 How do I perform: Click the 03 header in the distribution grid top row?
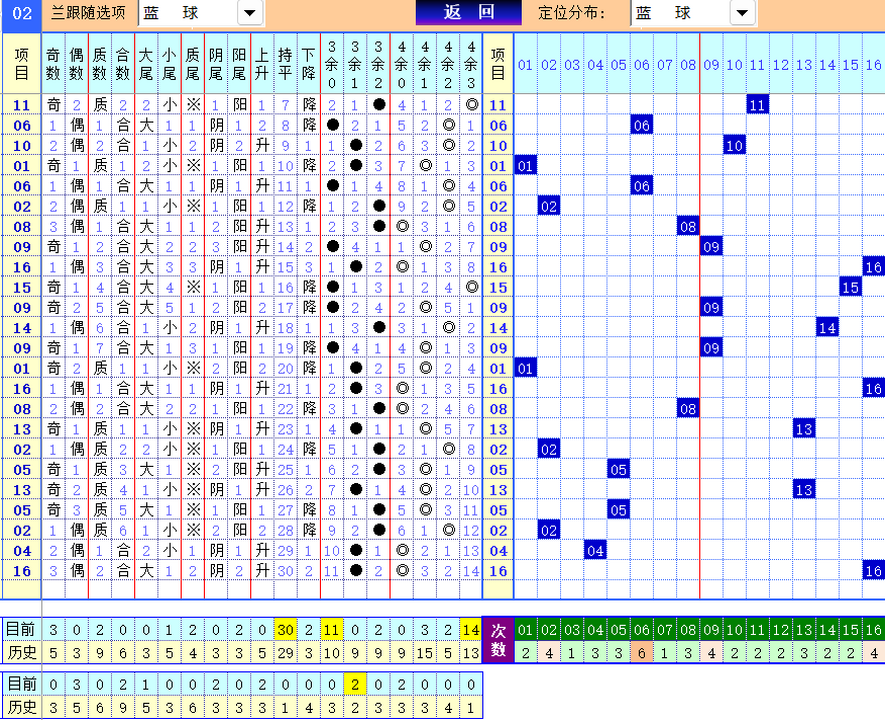coord(572,65)
